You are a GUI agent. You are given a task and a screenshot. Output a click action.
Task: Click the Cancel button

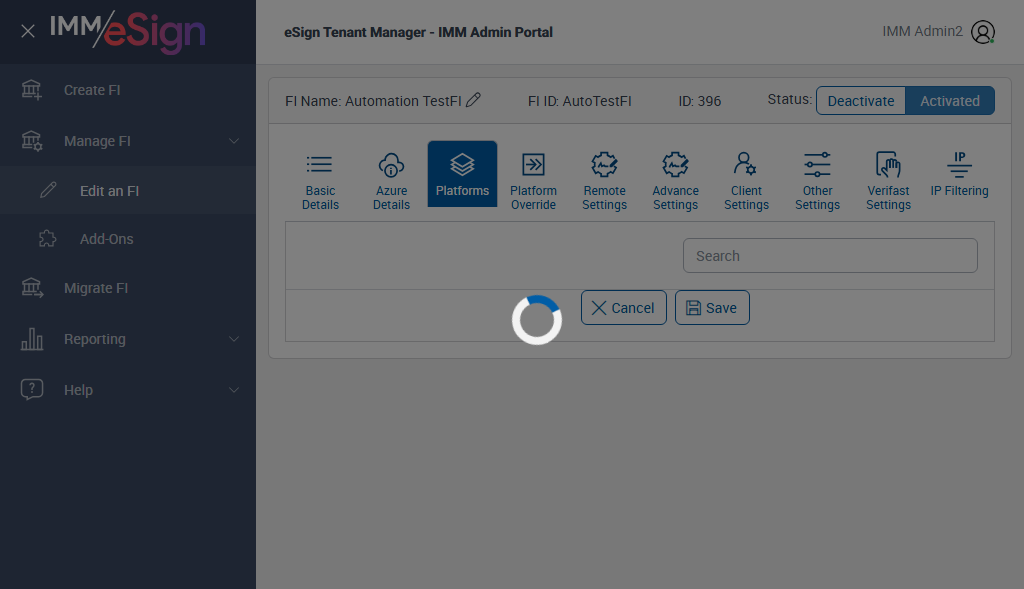click(x=624, y=308)
